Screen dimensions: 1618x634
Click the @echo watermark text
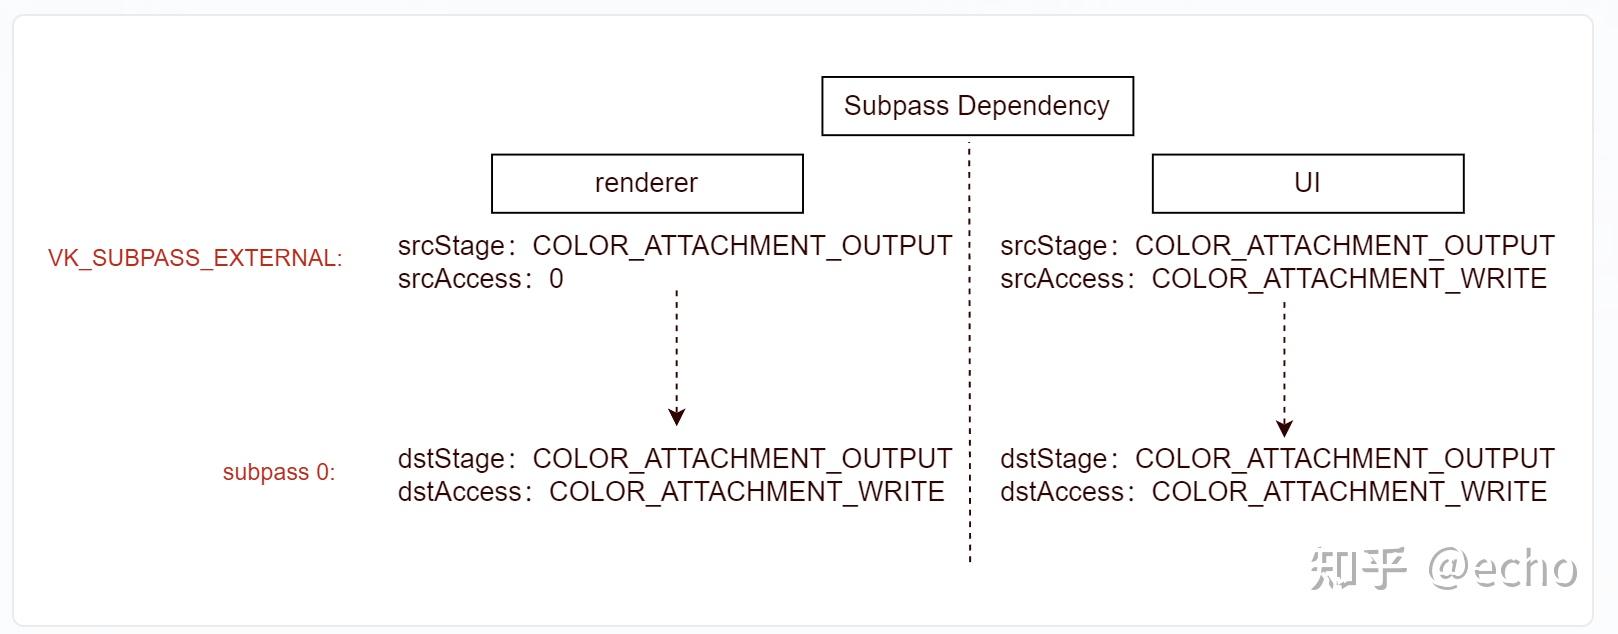point(1502,568)
